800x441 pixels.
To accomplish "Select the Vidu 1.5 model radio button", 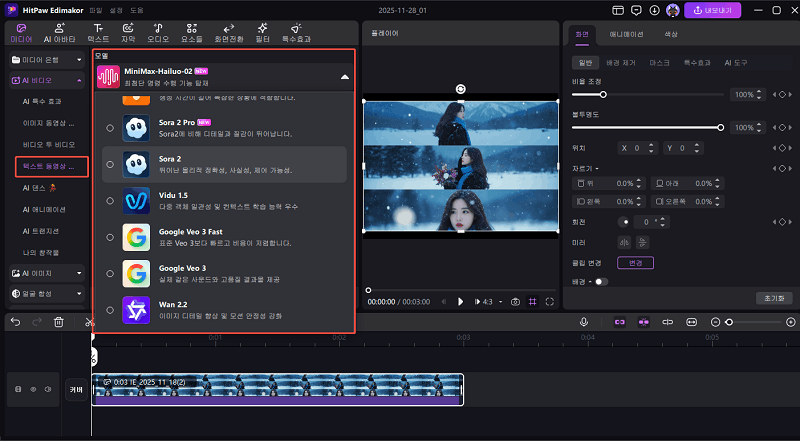I will [110, 201].
